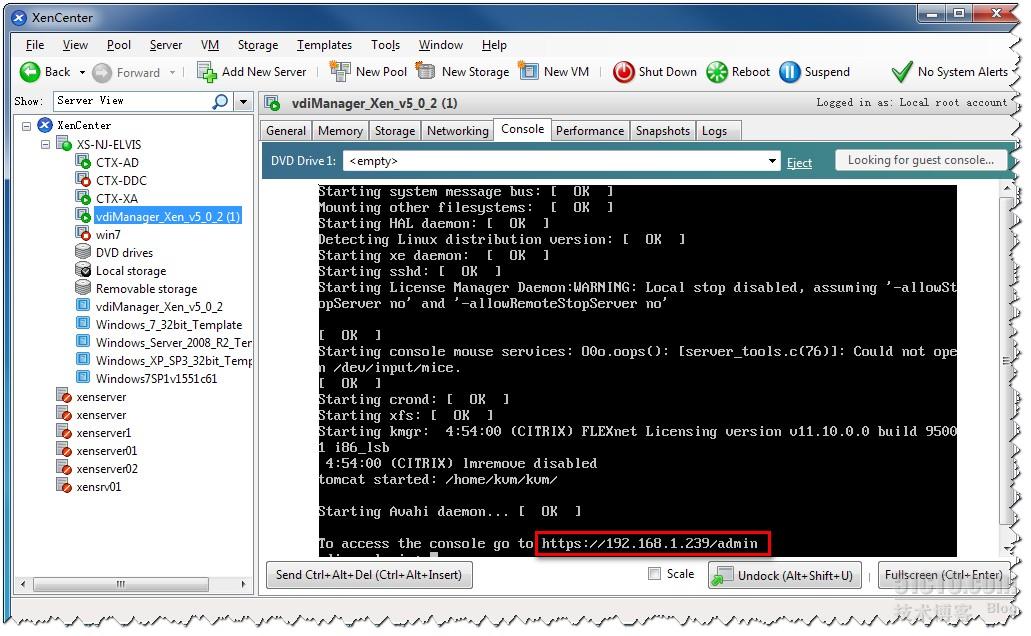Click Send Ctrl+Alt+Del button
Viewport: 1031px width, 636px height.
tap(369, 575)
